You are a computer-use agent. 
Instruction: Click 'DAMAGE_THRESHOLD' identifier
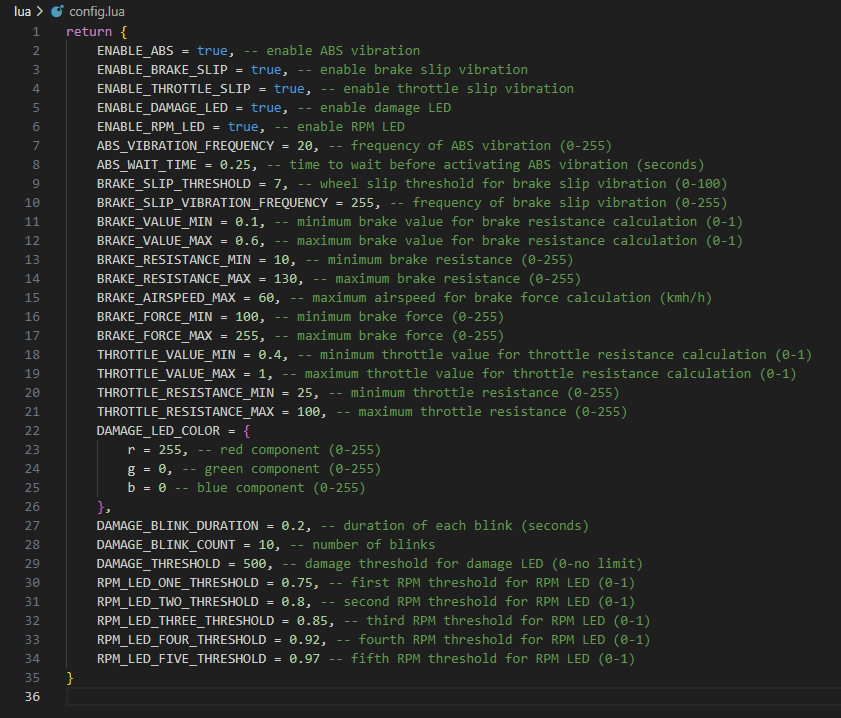tap(158, 564)
